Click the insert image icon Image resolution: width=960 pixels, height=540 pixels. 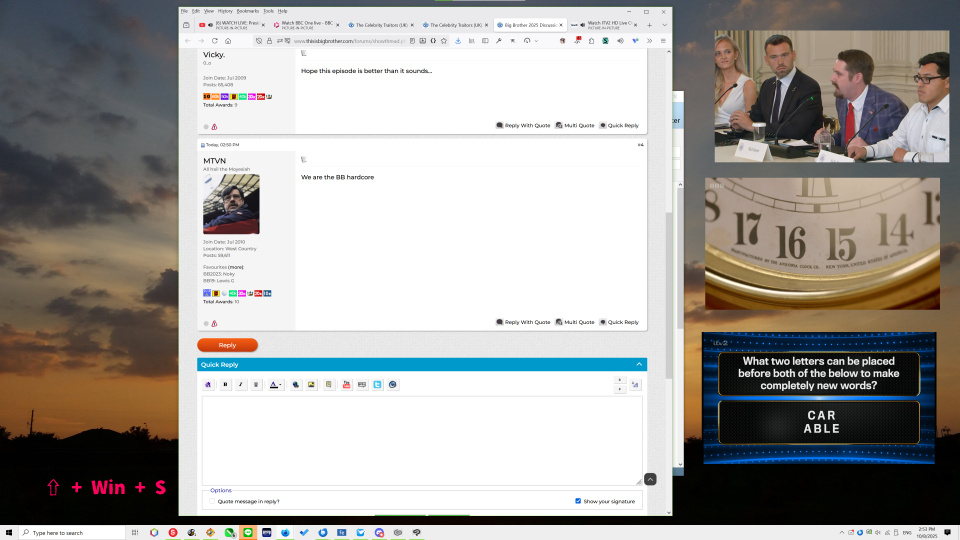click(x=311, y=384)
